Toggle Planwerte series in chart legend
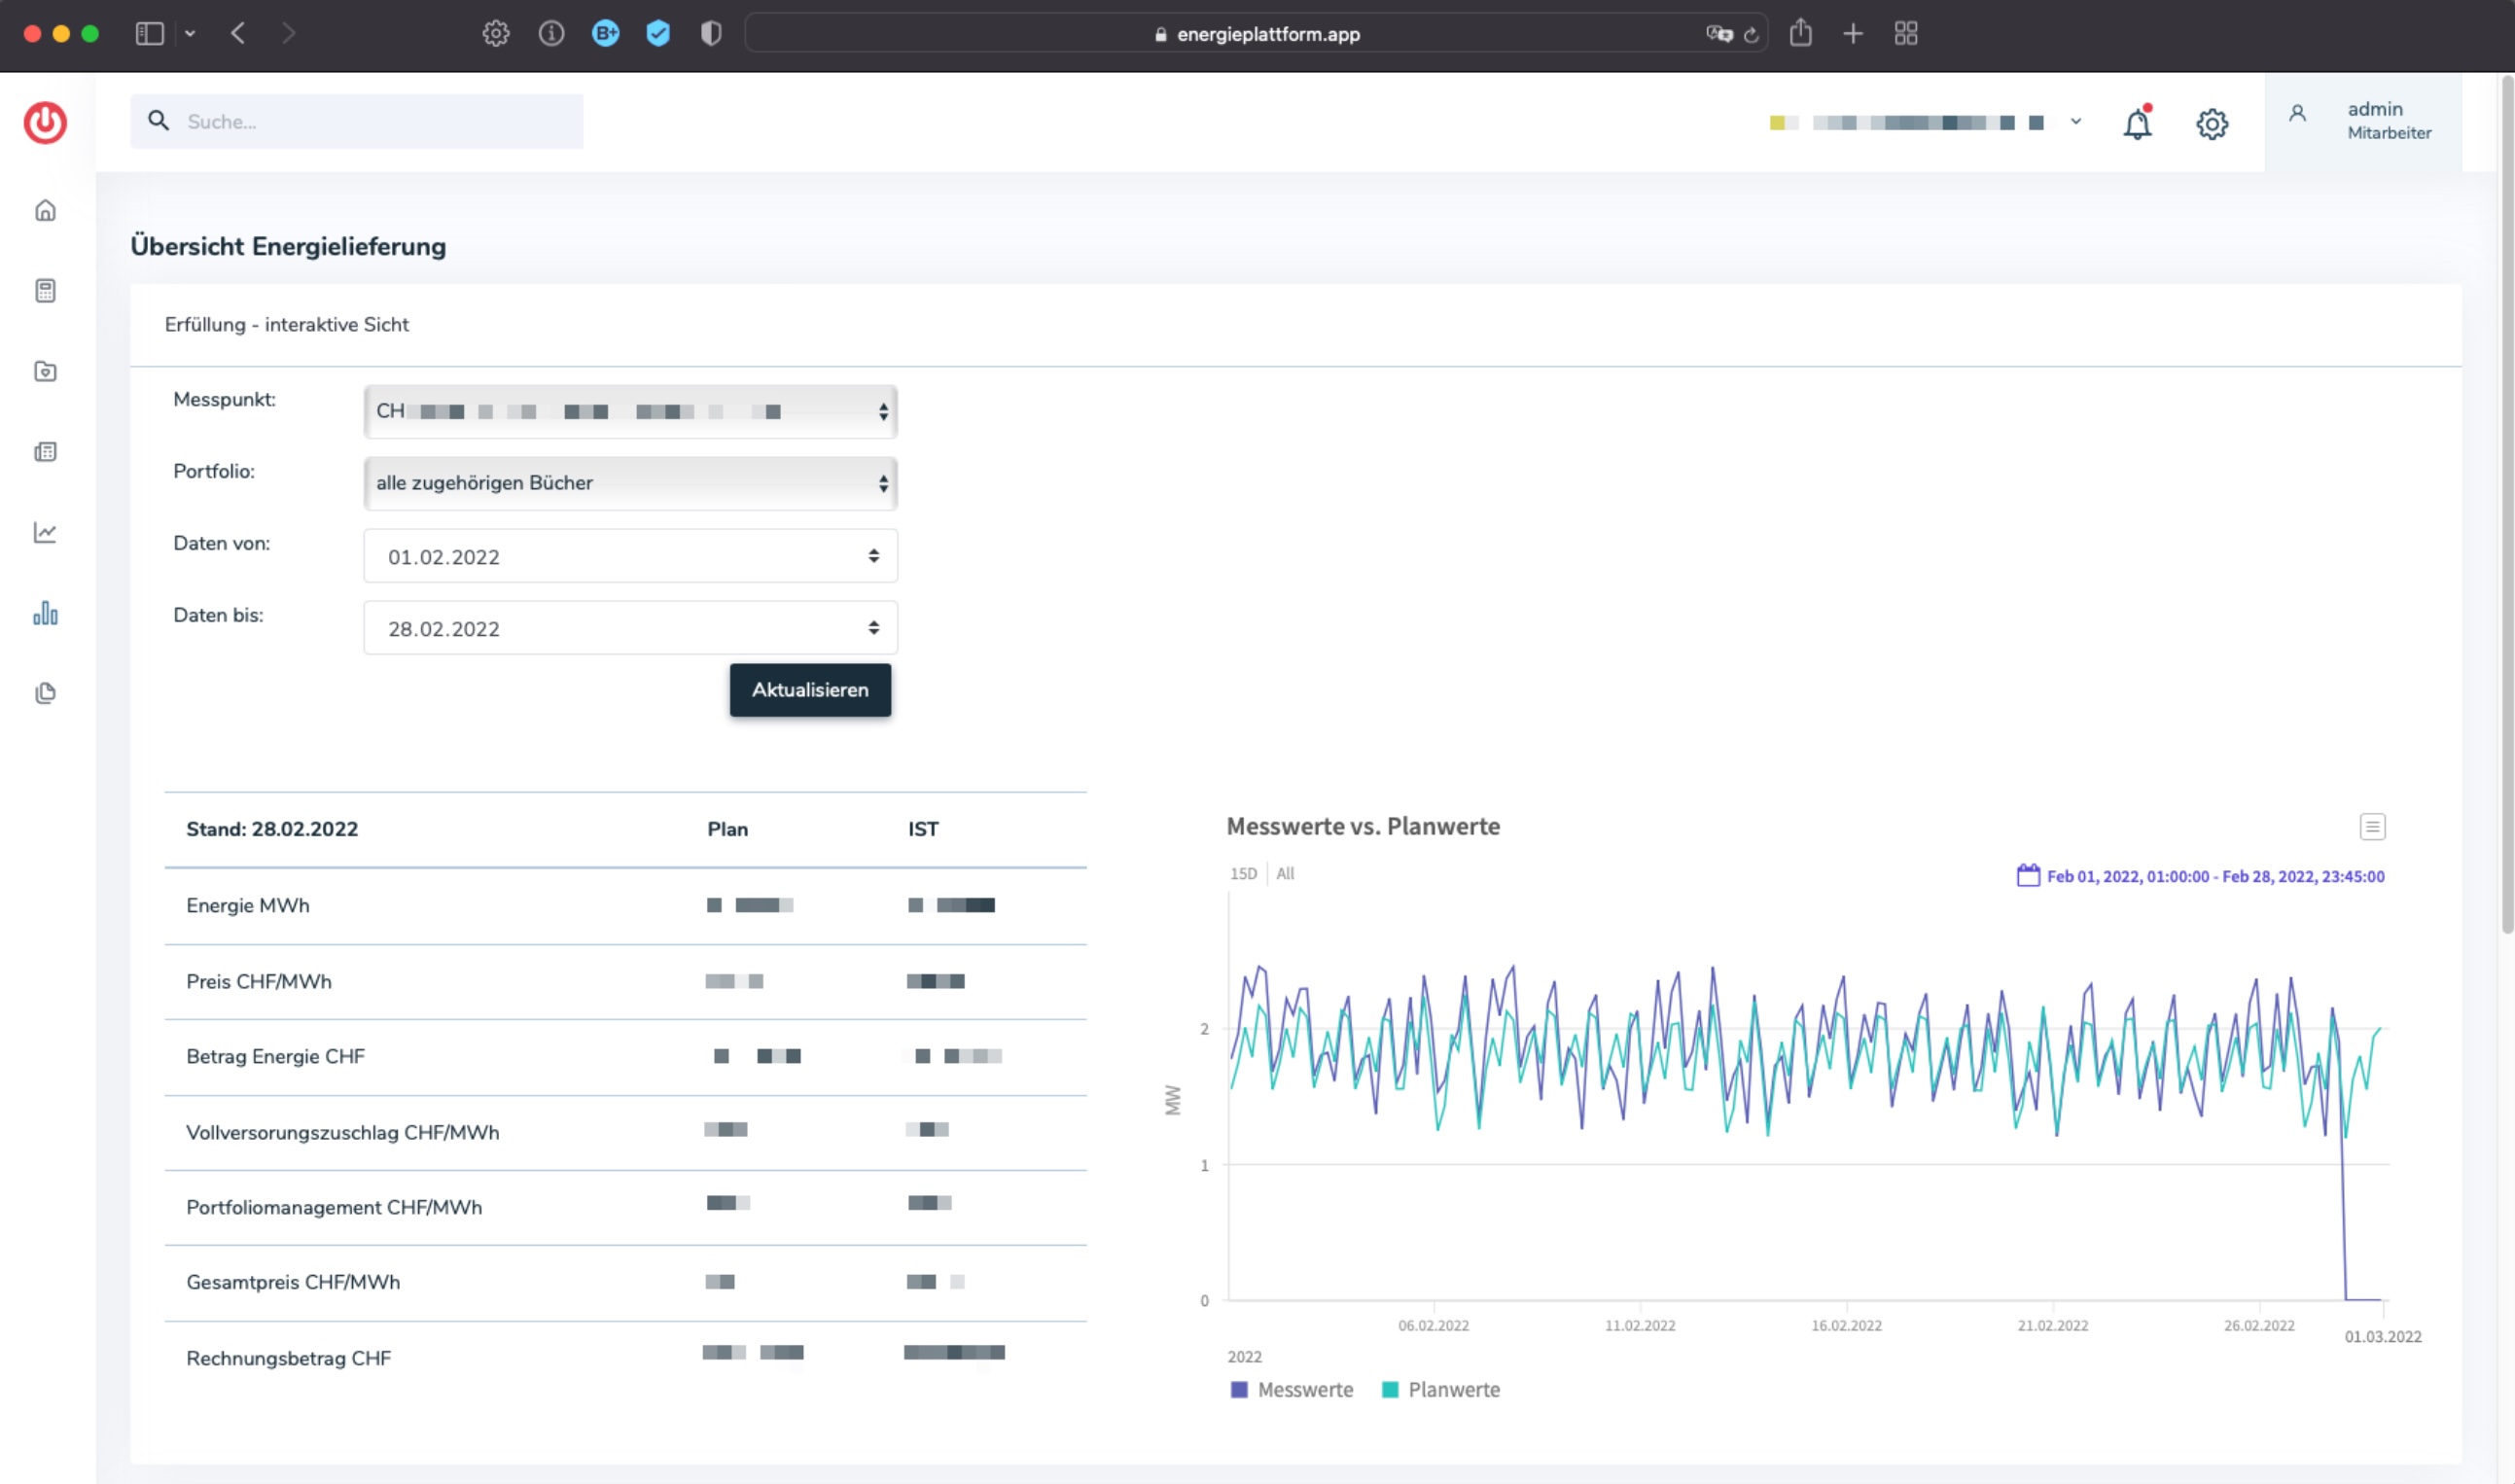The image size is (2515, 1484). [1440, 1389]
